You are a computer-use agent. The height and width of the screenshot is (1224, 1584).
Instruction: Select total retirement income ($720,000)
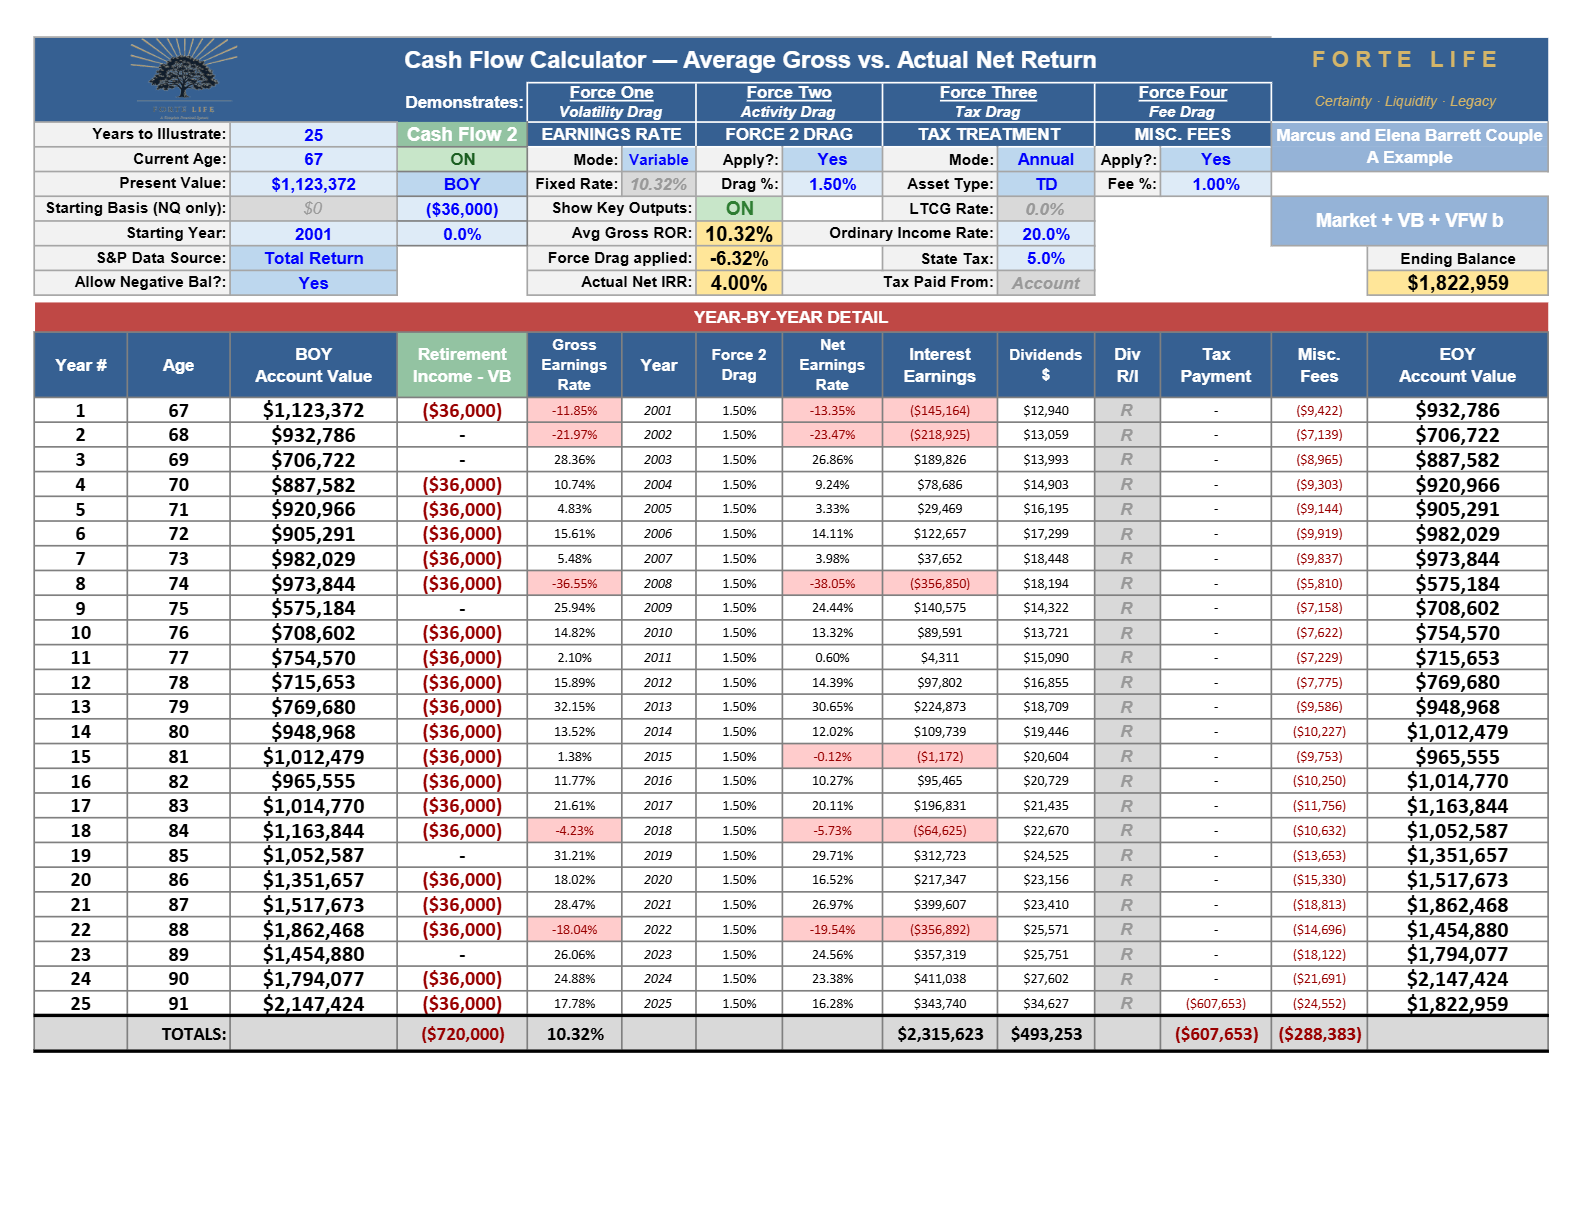tap(462, 1034)
